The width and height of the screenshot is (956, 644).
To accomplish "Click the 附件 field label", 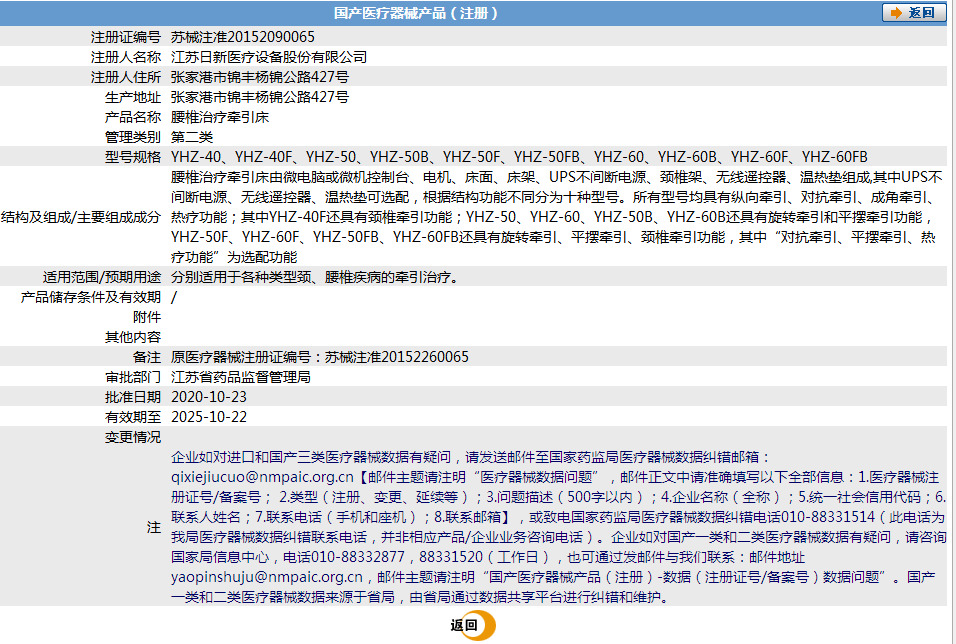I will [147, 317].
